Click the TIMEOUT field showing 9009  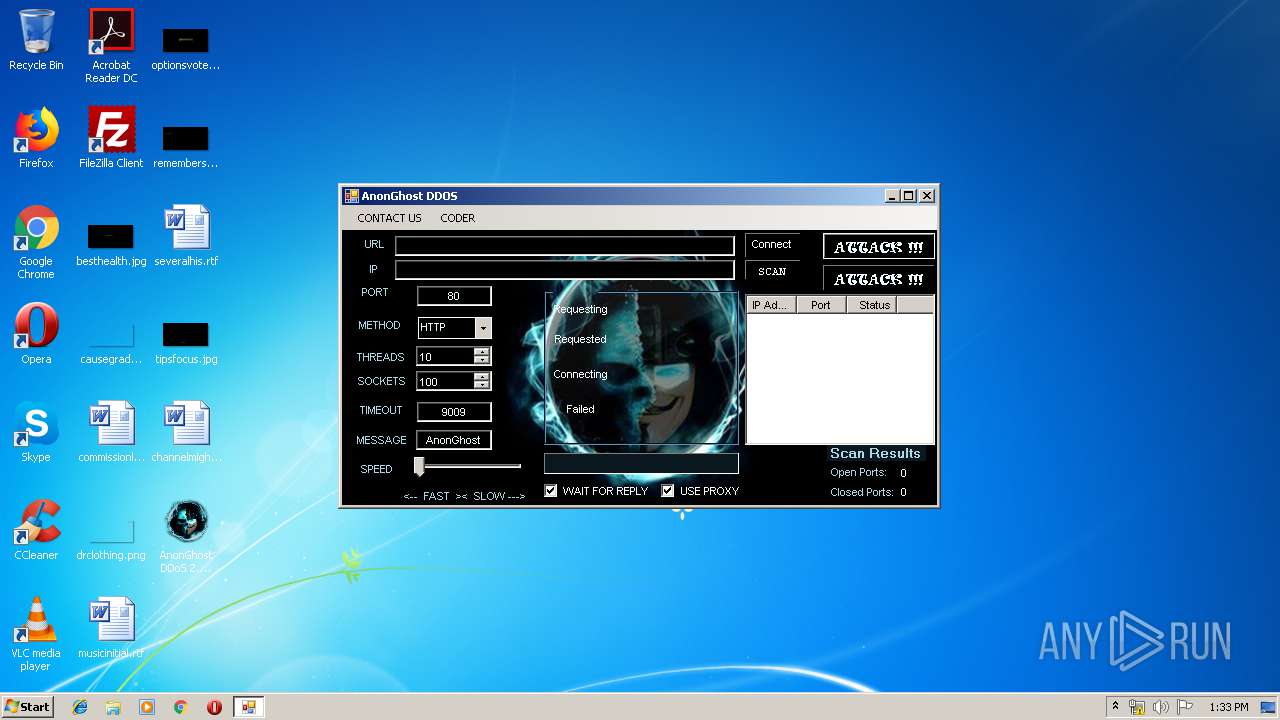point(454,412)
